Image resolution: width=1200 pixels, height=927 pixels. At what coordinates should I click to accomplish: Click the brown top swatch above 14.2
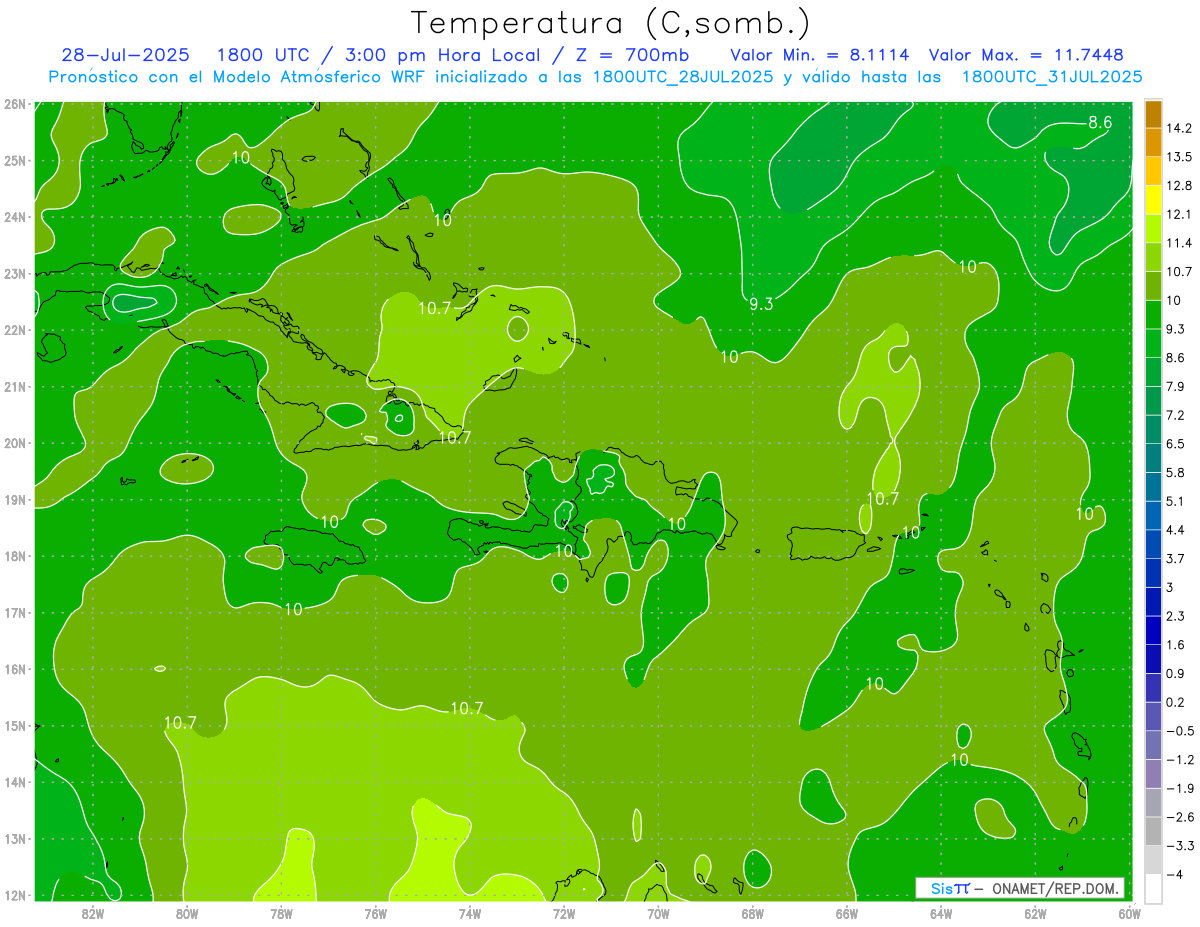tap(1153, 114)
